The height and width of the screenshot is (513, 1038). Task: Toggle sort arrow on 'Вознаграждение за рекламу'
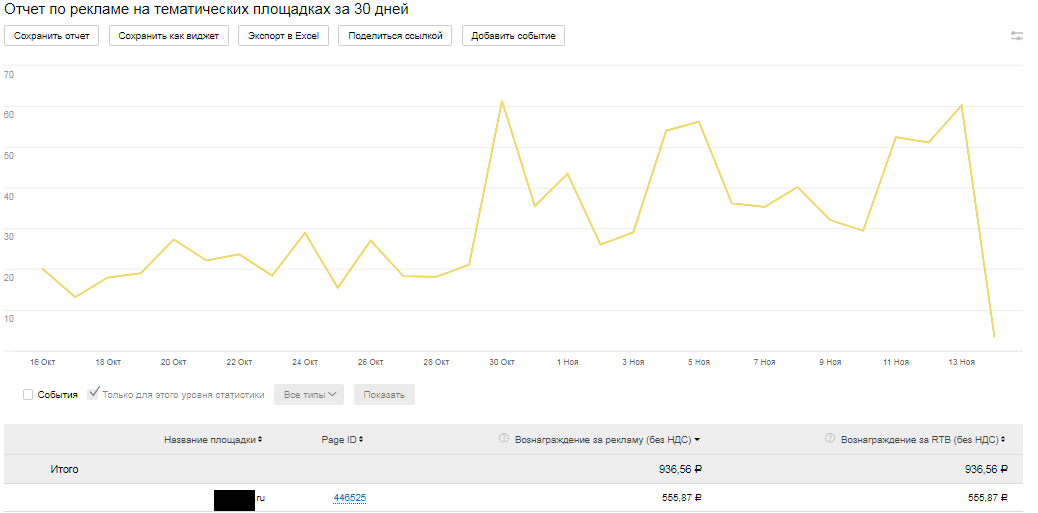(x=697, y=439)
